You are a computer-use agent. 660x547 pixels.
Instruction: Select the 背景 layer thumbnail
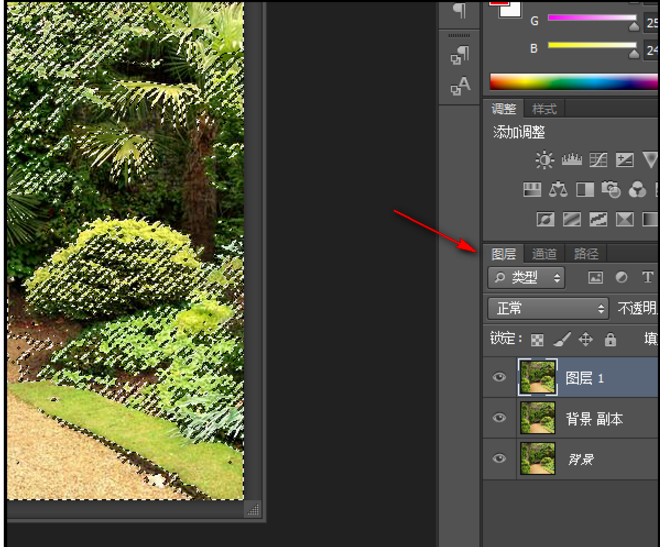coord(538,458)
